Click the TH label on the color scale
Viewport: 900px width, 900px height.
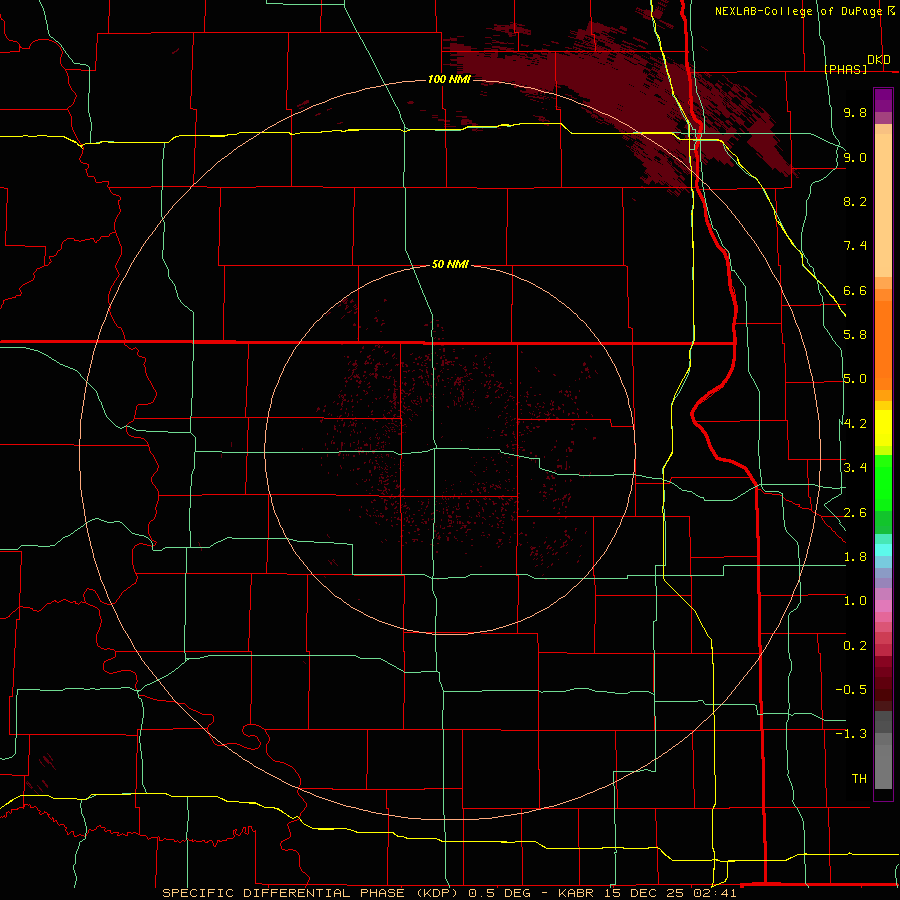click(x=859, y=779)
